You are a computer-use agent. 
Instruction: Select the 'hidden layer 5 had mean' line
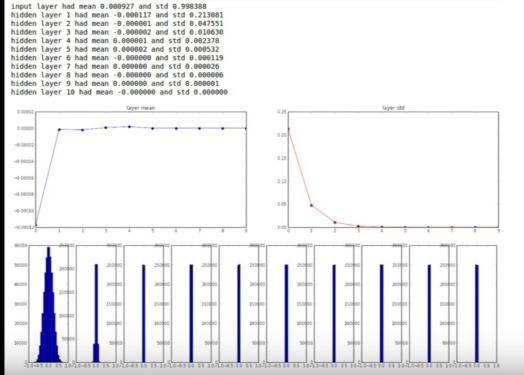click(x=115, y=49)
